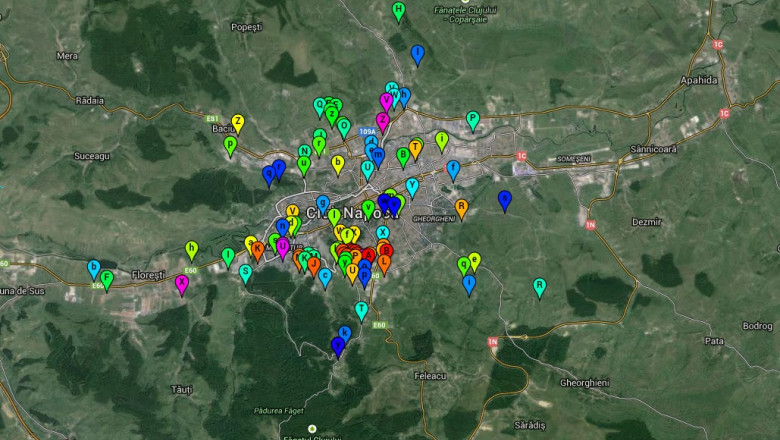The image size is (780, 440).
Task: Select the magenta U marker
Action: pyautogui.click(x=283, y=248)
